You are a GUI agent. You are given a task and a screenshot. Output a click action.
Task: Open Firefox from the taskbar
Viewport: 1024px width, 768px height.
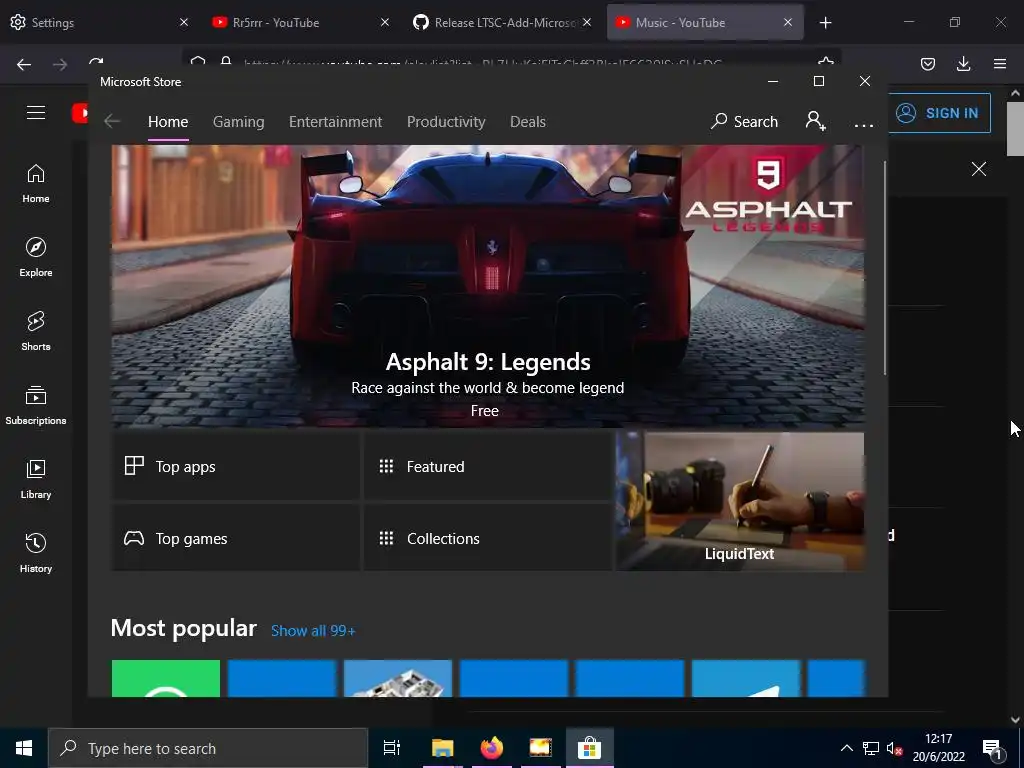[492, 748]
